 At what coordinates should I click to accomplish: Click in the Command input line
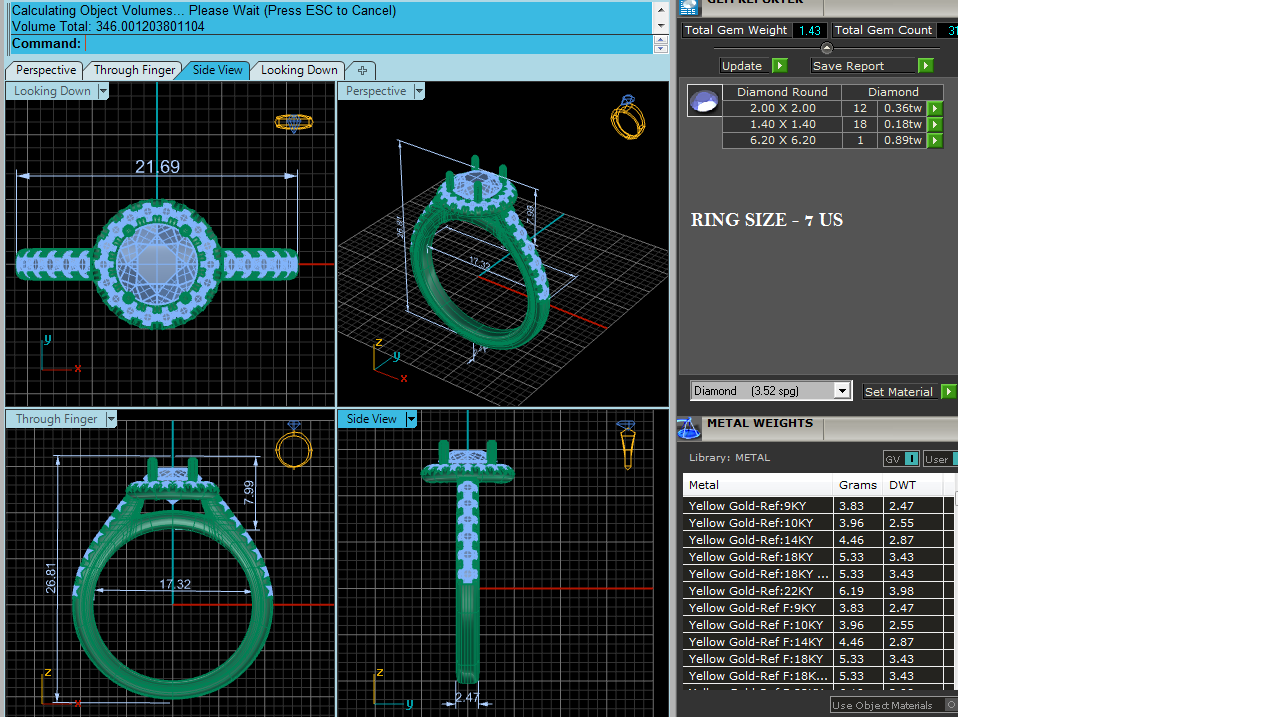pyautogui.click(x=369, y=44)
